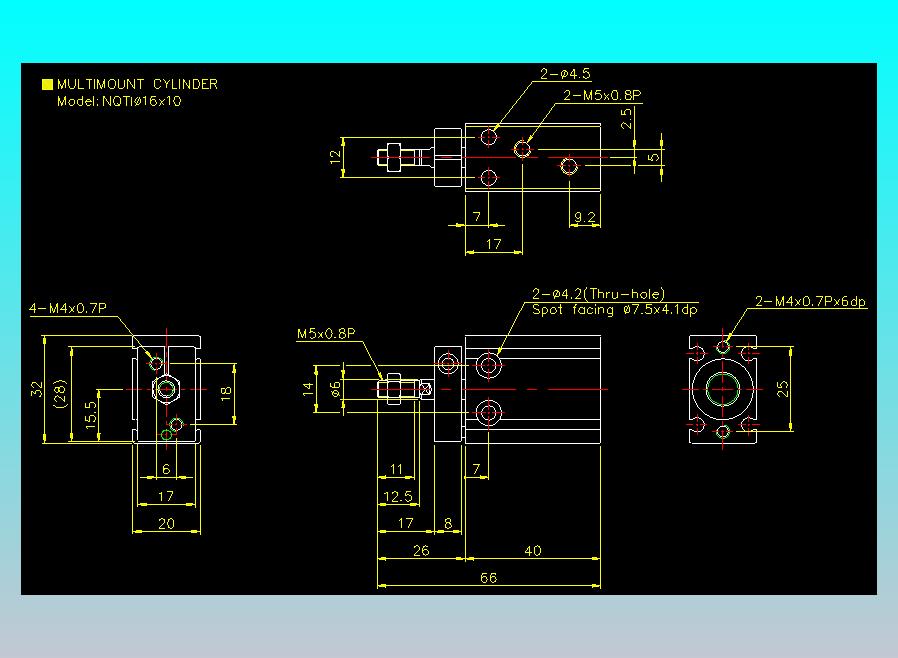Select the 4-M4x0.7P label

[x=68, y=308]
